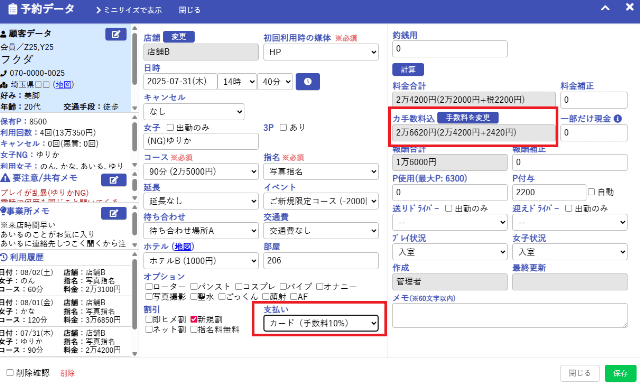The height and width of the screenshot is (386, 640).
Task: Open the 待ち合わせ dropdown
Action: 201,231
